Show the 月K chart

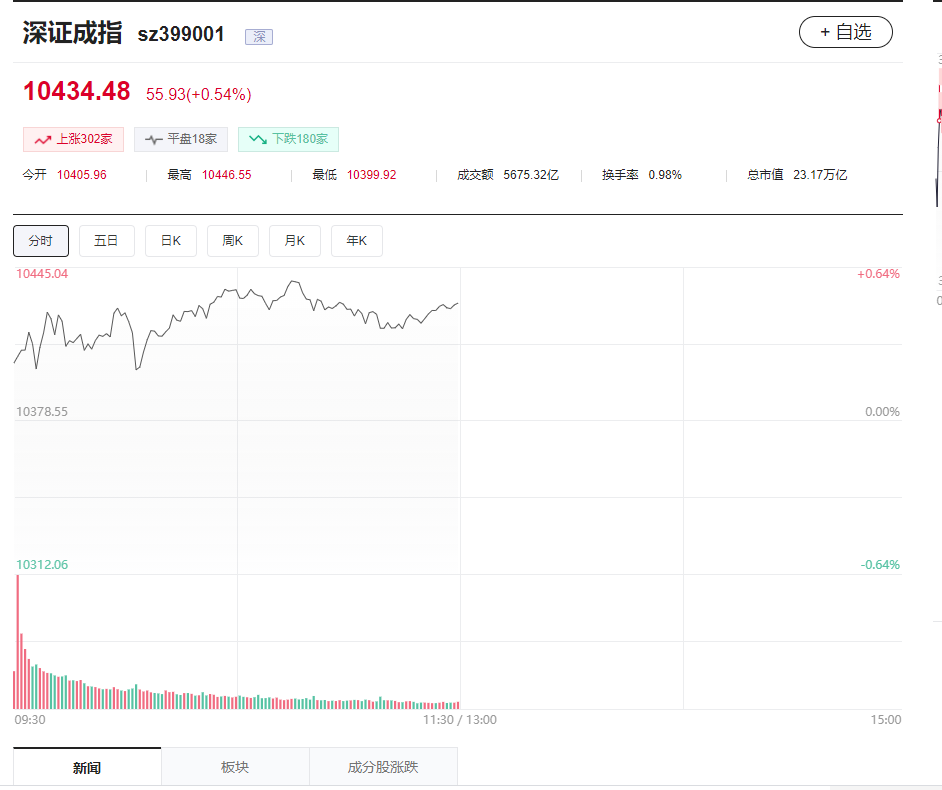click(x=294, y=241)
